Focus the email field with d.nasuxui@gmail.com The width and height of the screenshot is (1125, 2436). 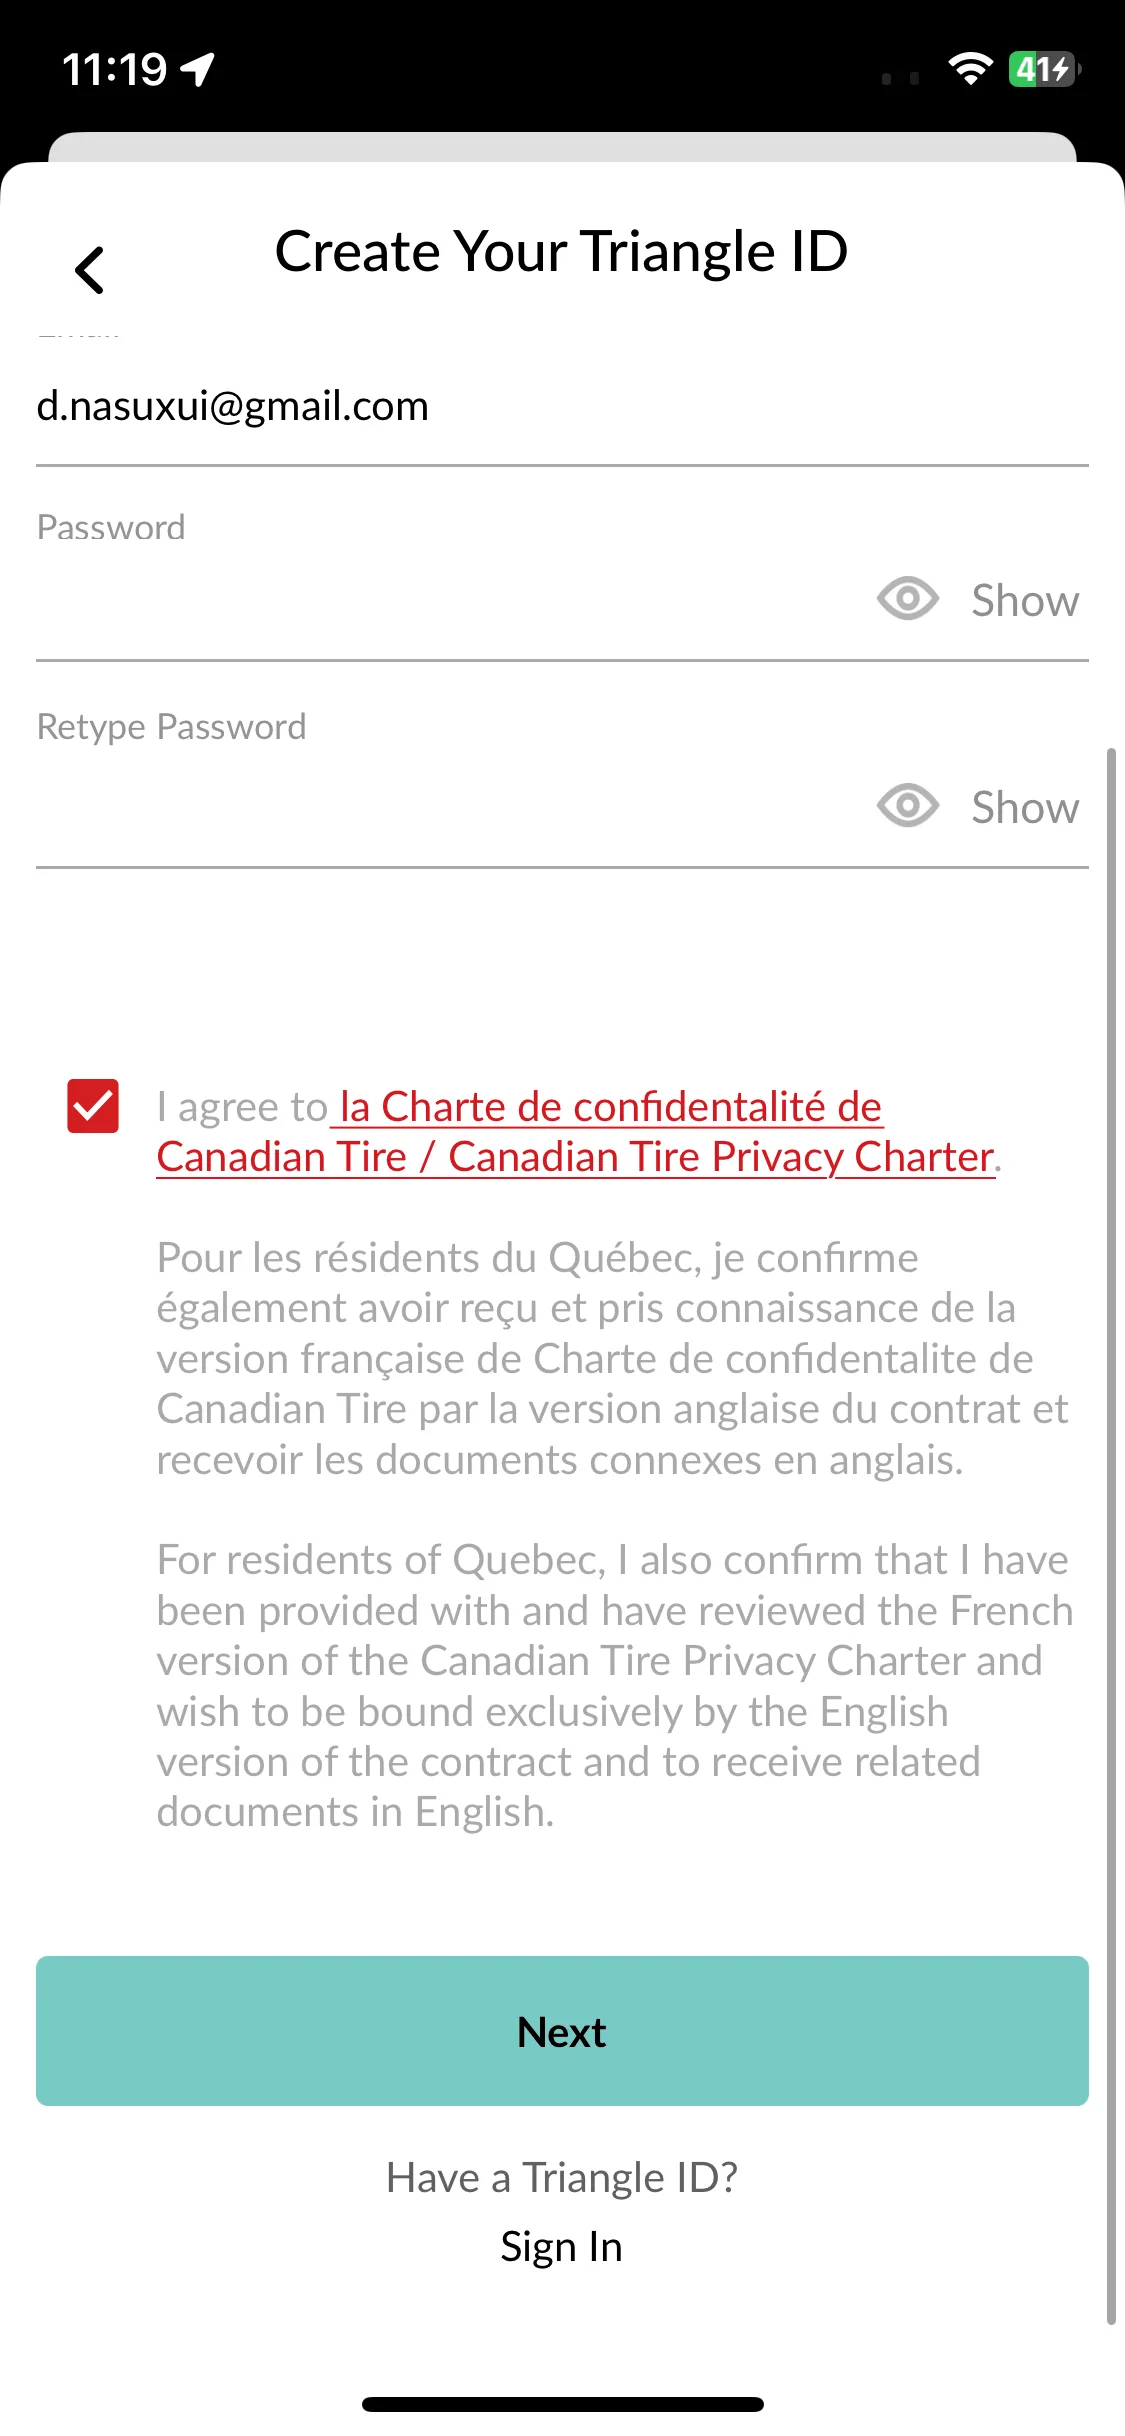pos(562,406)
